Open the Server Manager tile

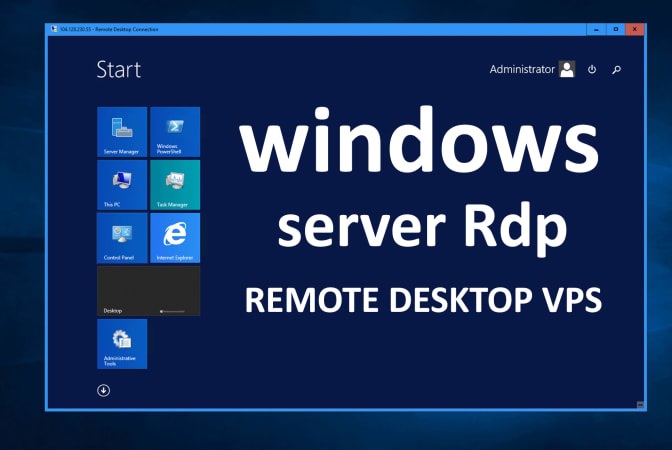(x=122, y=132)
